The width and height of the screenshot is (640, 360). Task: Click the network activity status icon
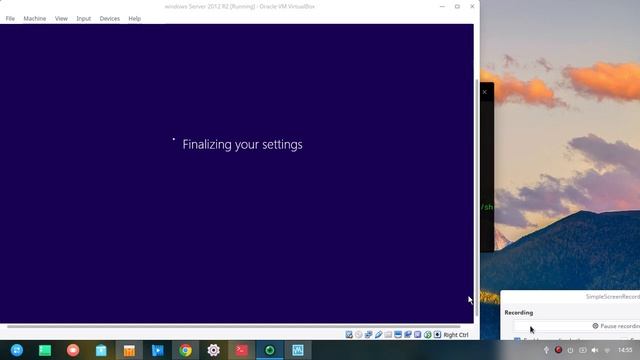[x=369, y=335]
